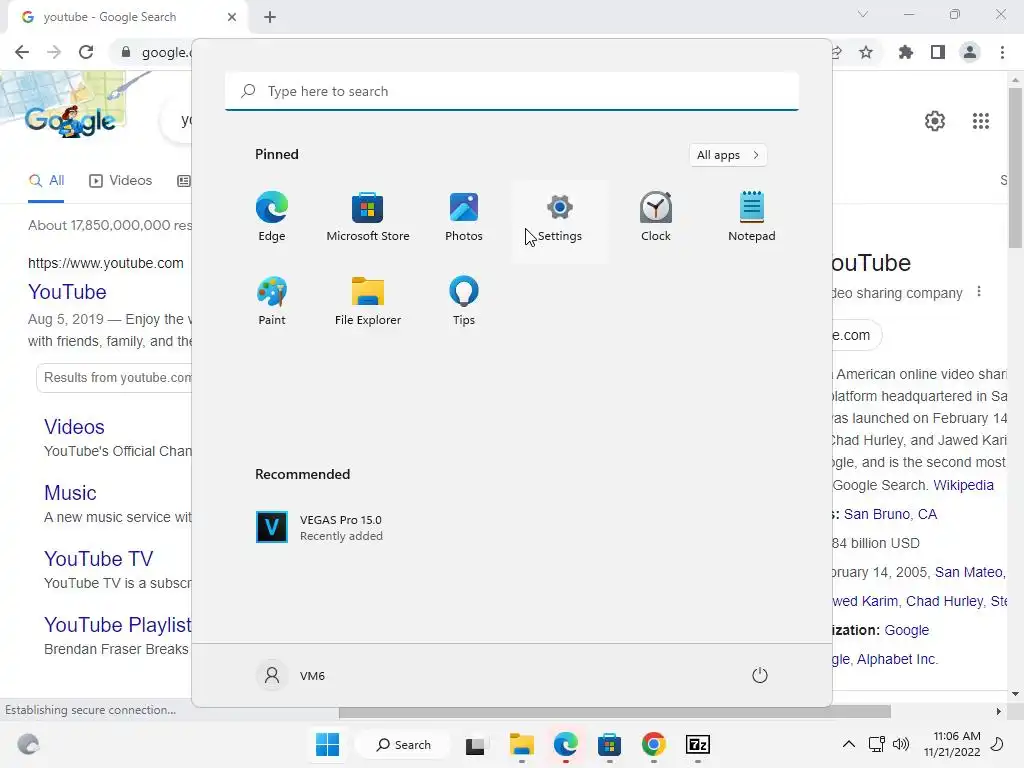Launch the Paint app

[272, 301]
